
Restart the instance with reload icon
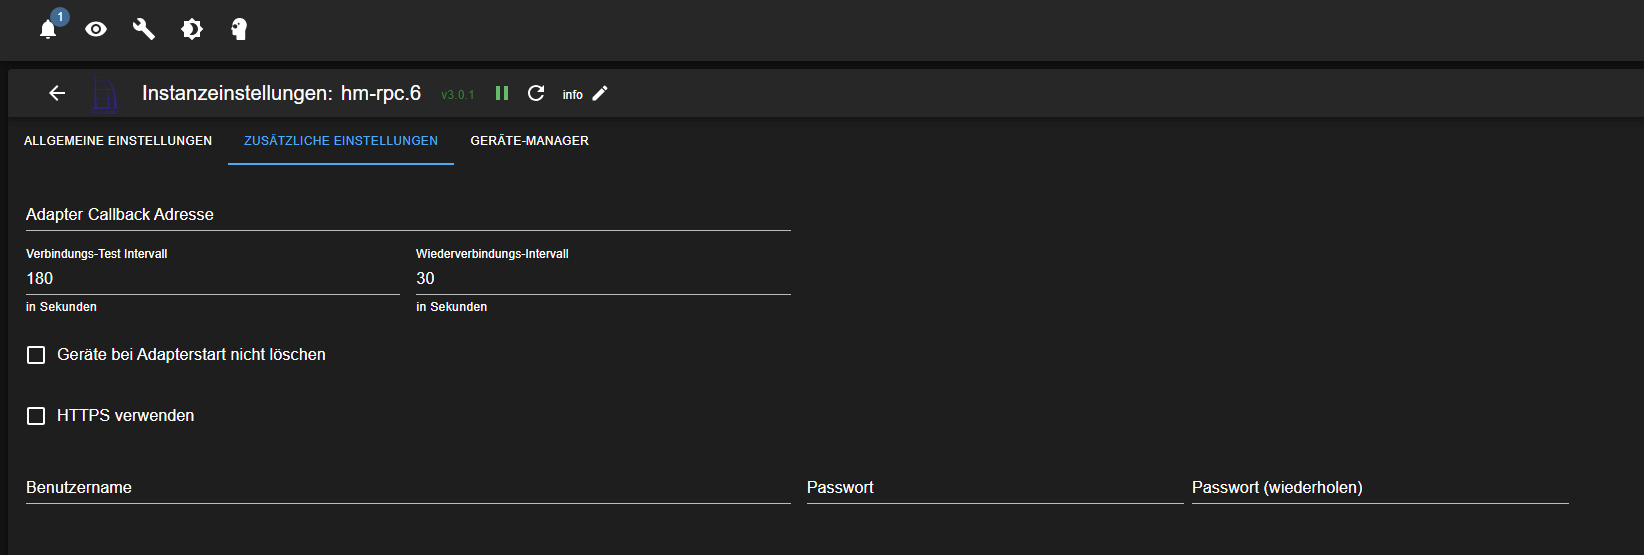click(x=536, y=93)
